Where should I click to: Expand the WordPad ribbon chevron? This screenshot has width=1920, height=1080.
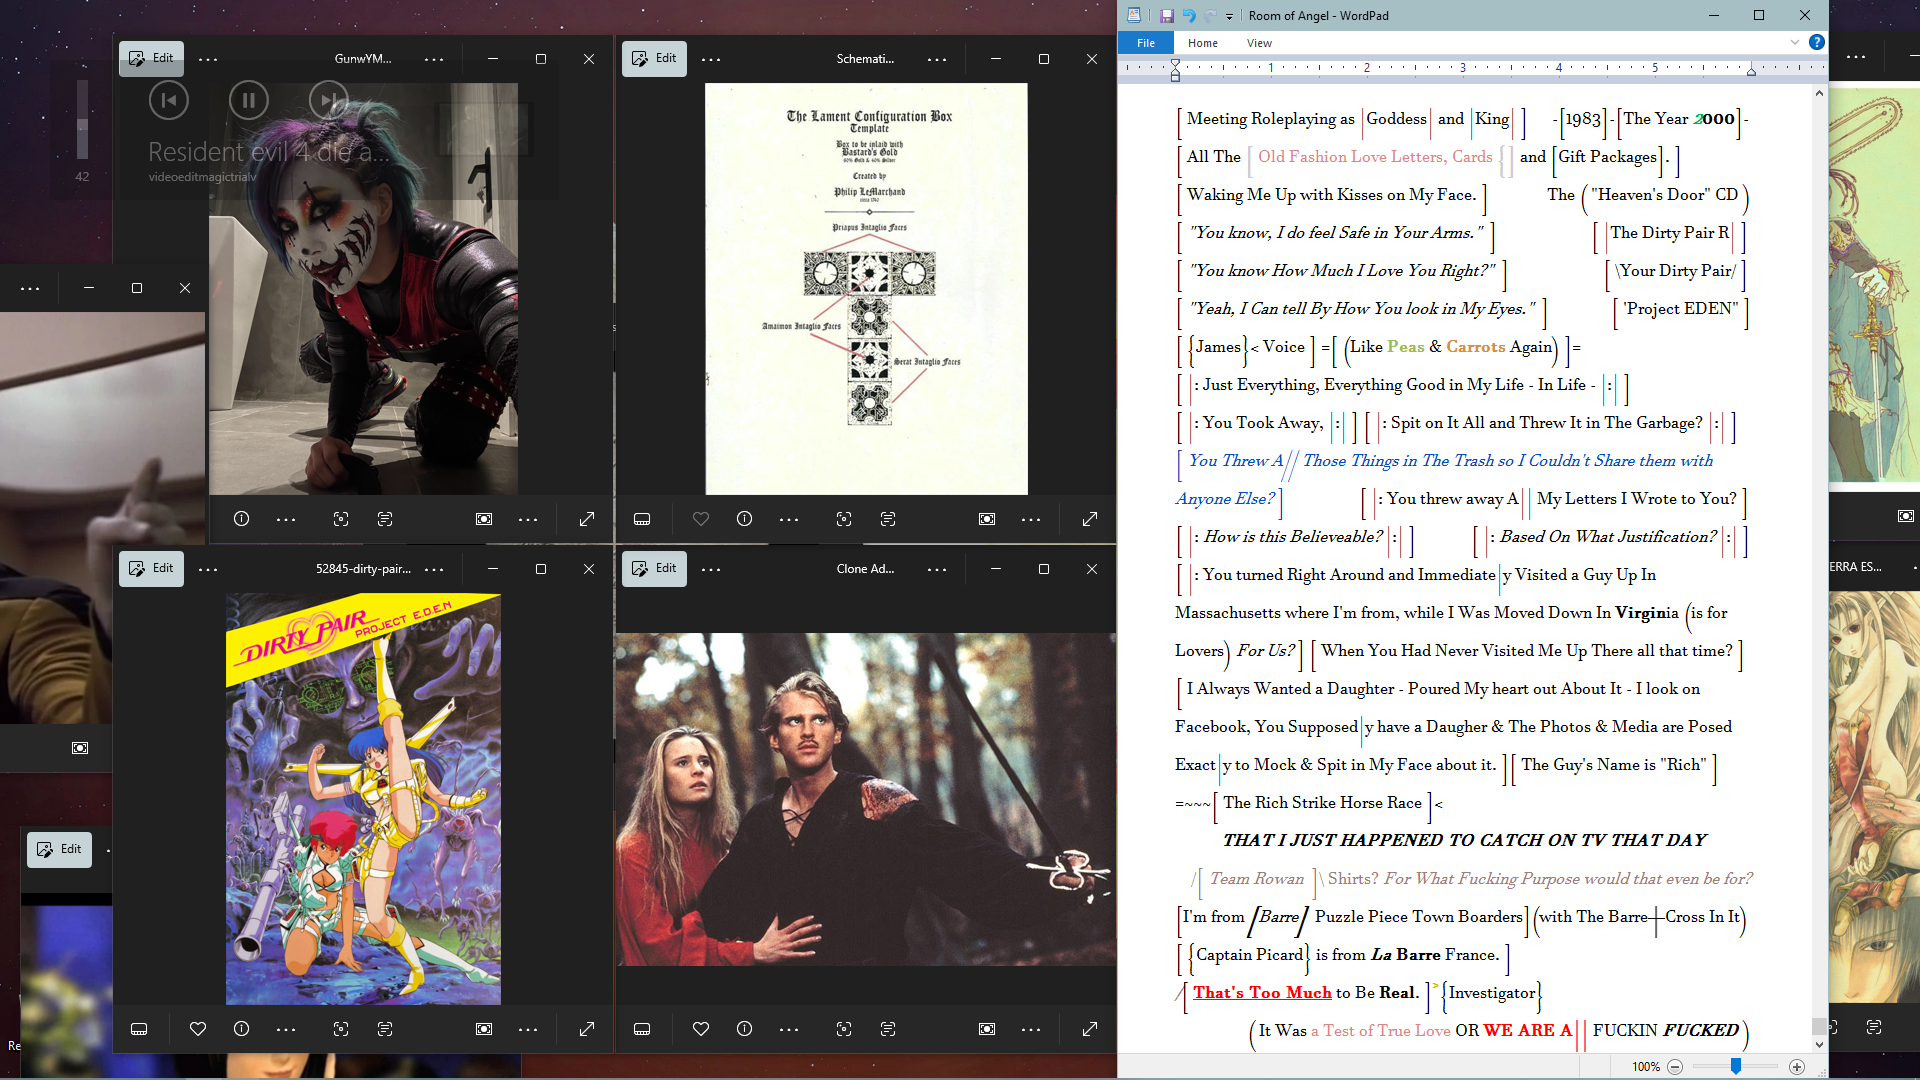tap(1795, 42)
